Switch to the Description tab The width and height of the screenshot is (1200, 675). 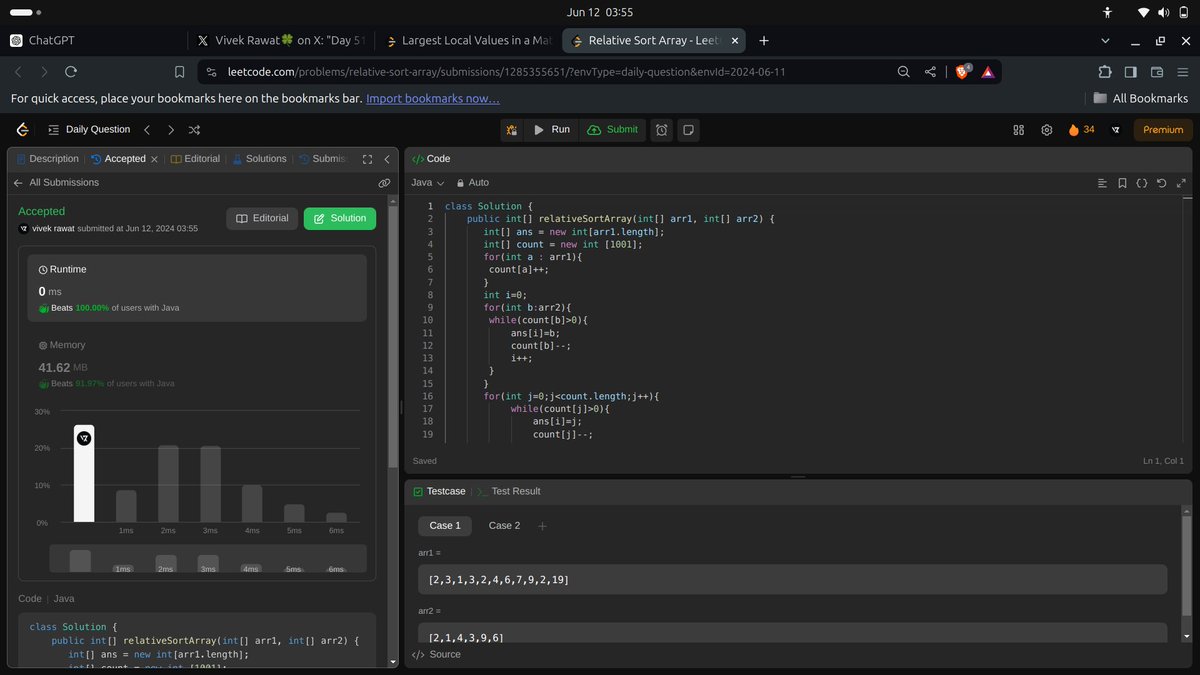47,159
